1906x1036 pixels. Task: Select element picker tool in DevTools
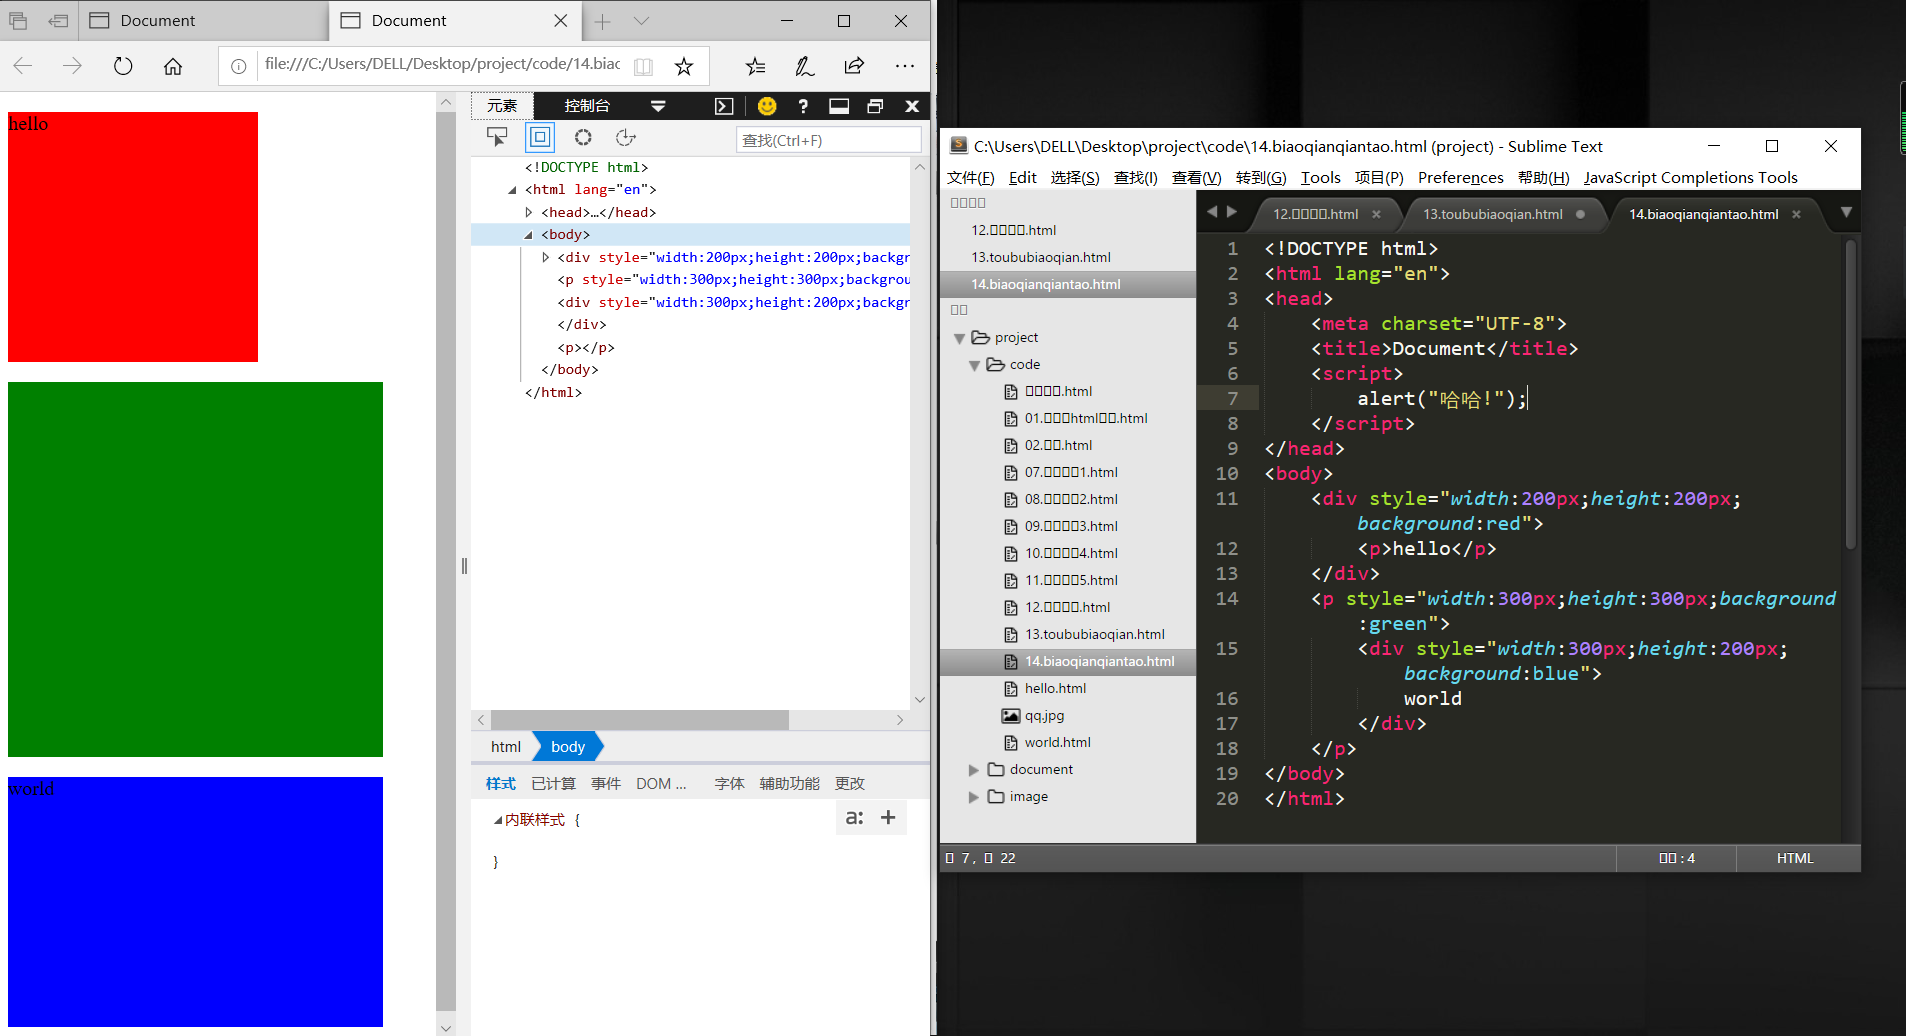coord(497,137)
